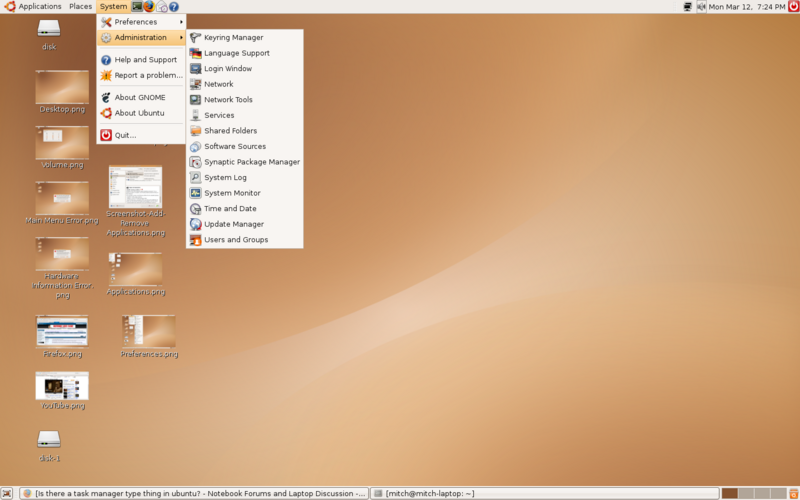800x500 pixels.
Task: Open the disk-1 drive desktop icon
Action: coord(49,439)
